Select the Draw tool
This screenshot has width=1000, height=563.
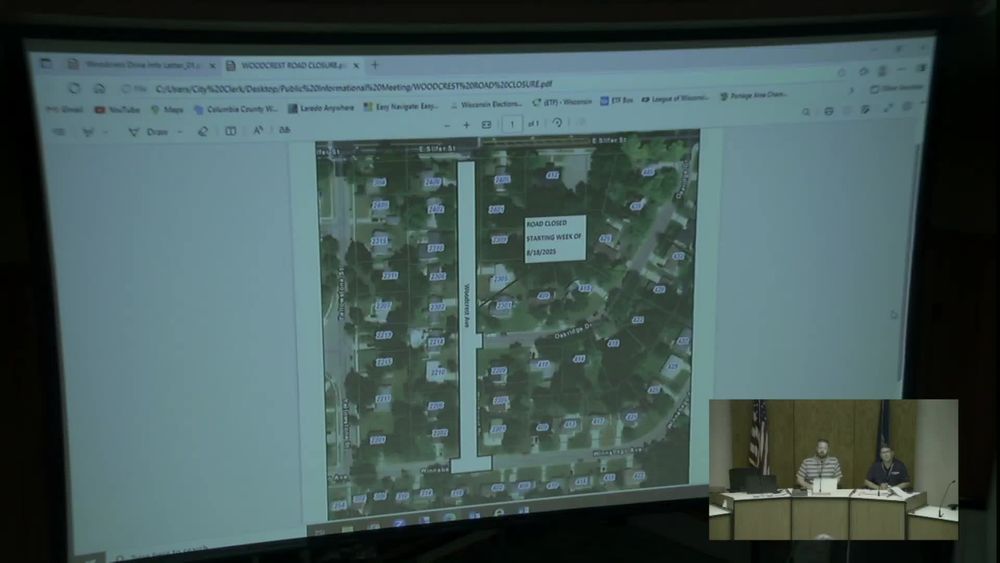click(149, 132)
